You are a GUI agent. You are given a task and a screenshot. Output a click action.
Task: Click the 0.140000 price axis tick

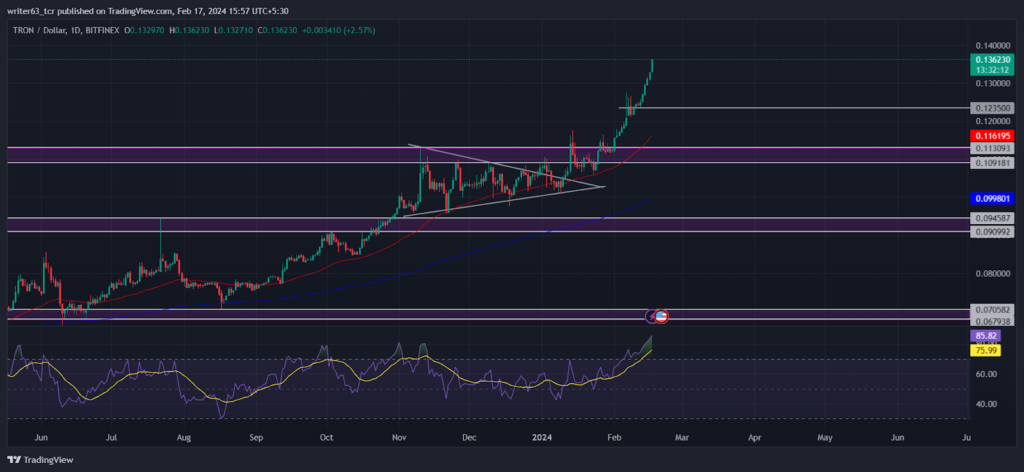[x=991, y=46]
